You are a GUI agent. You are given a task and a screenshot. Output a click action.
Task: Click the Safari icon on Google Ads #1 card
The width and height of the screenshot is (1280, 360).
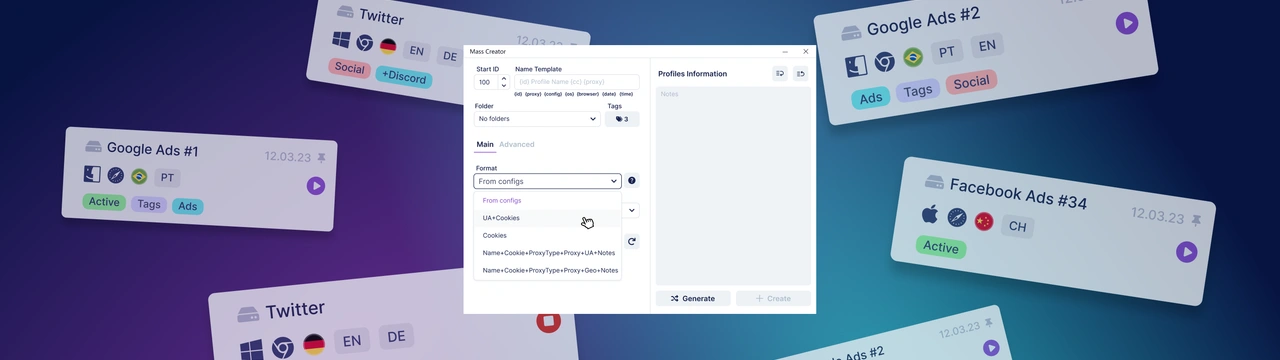(116, 175)
